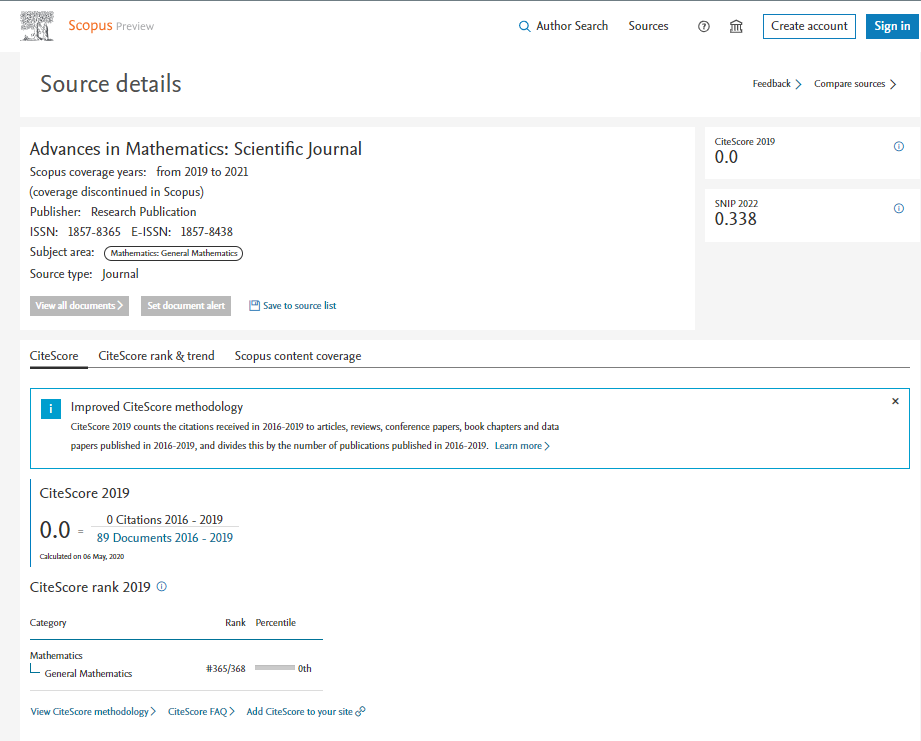Click the CiteScore rank 2019 info icon
Image resolution: width=921 pixels, height=741 pixels.
[x=162, y=587]
